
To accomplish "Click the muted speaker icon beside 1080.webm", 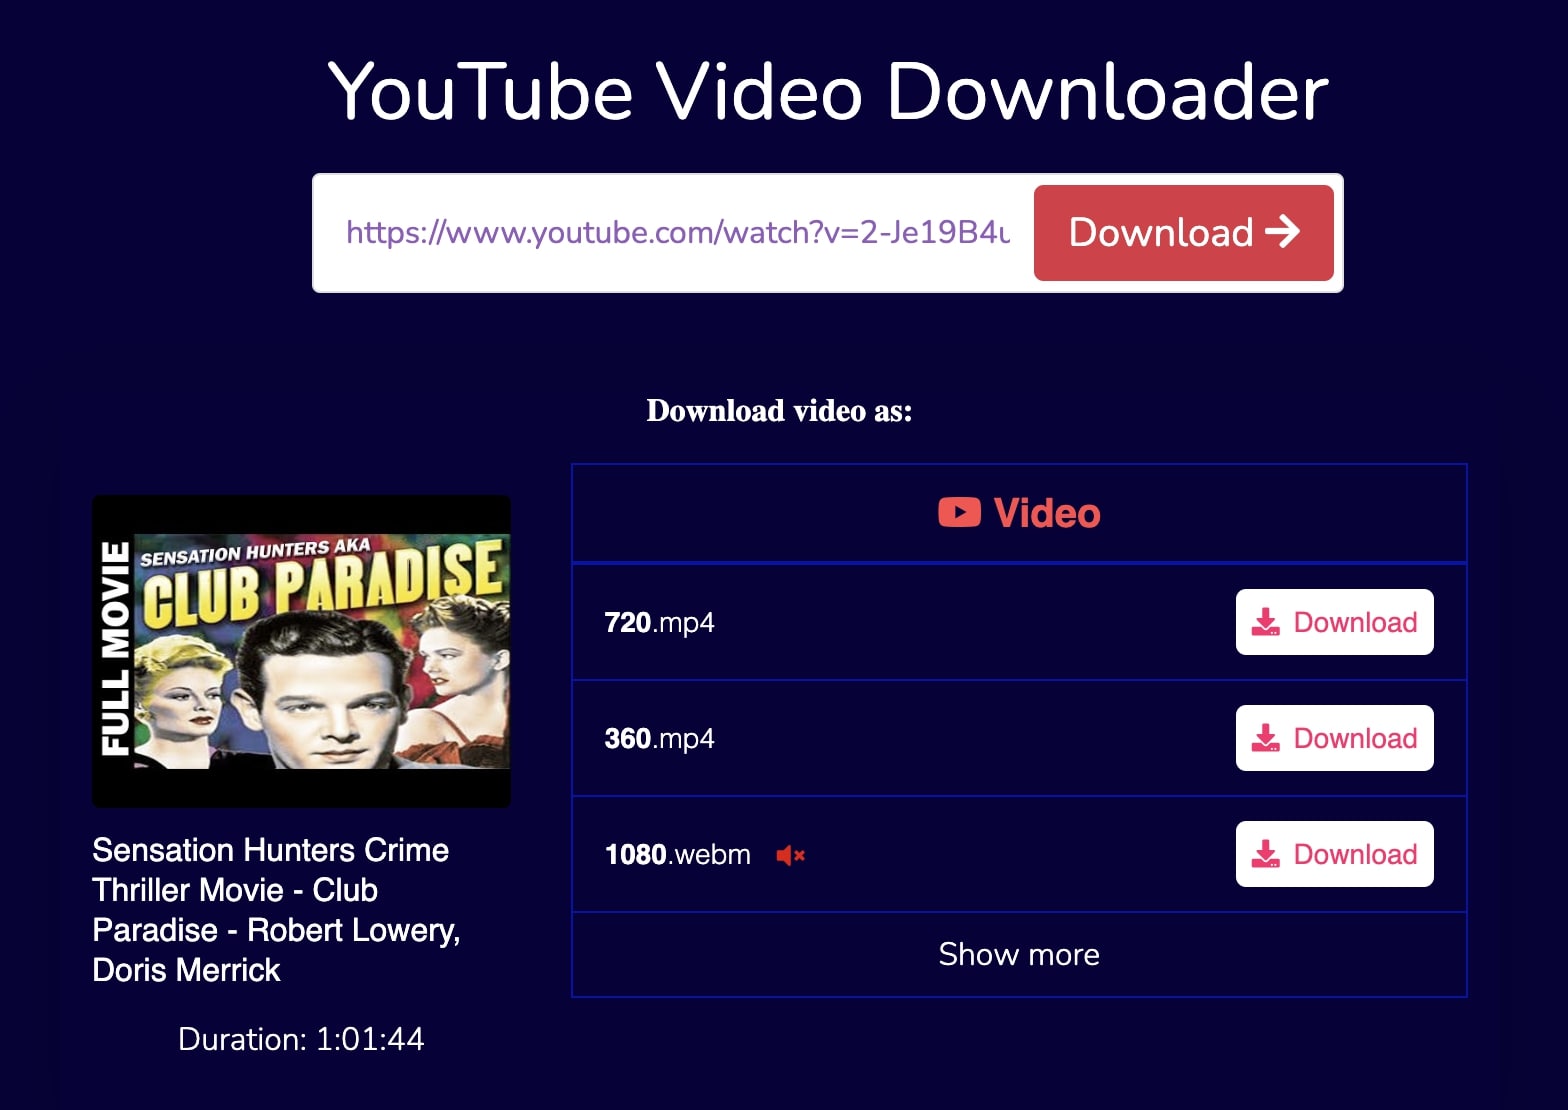I will click(x=790, y=855).
